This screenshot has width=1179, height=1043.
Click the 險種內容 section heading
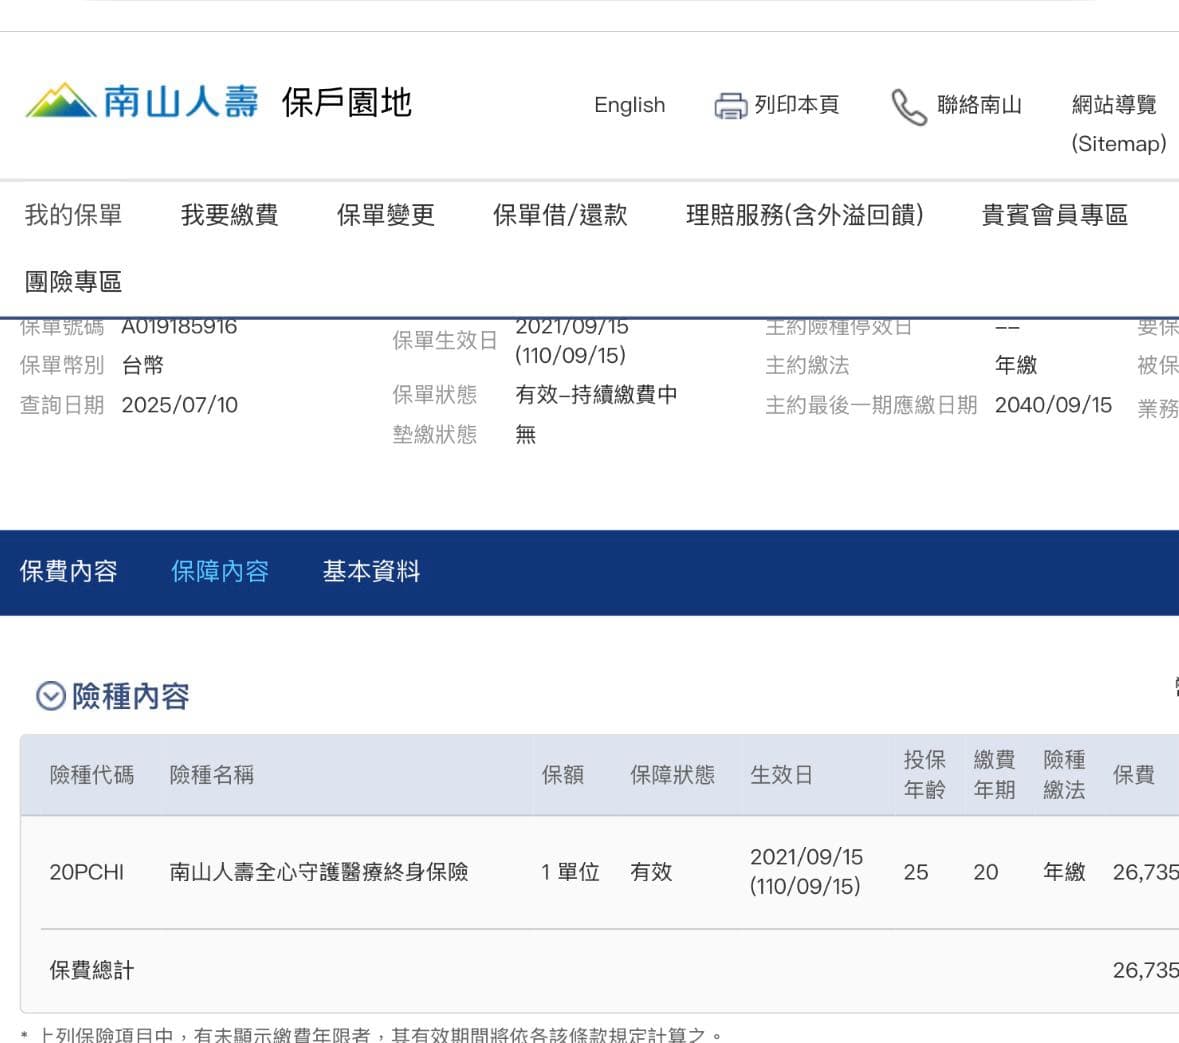131,696
